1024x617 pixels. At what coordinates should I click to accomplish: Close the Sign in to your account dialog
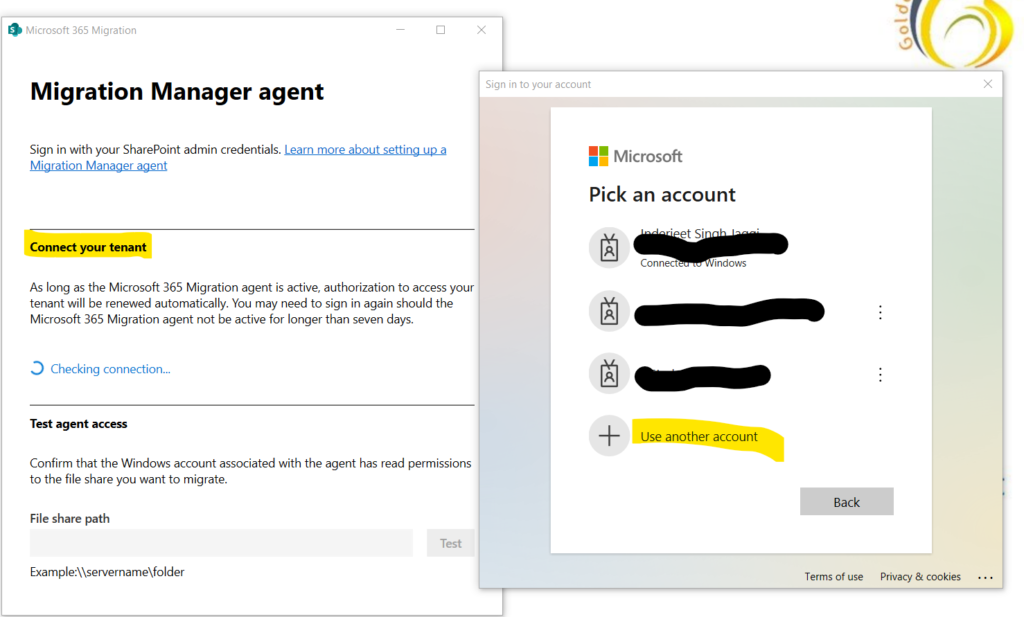(x=987, y=84)
